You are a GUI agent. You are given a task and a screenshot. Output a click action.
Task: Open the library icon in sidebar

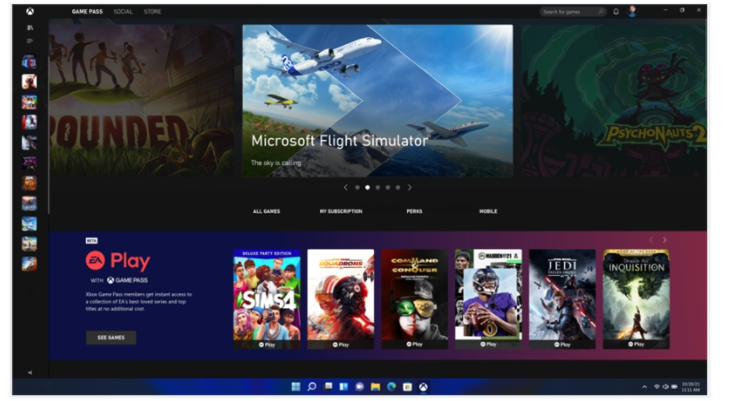[x=30, y=28]
